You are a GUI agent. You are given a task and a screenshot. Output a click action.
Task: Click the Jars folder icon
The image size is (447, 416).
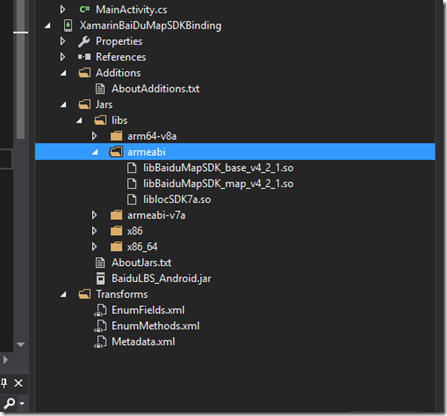pyautogui.click(x=85, y=104)
